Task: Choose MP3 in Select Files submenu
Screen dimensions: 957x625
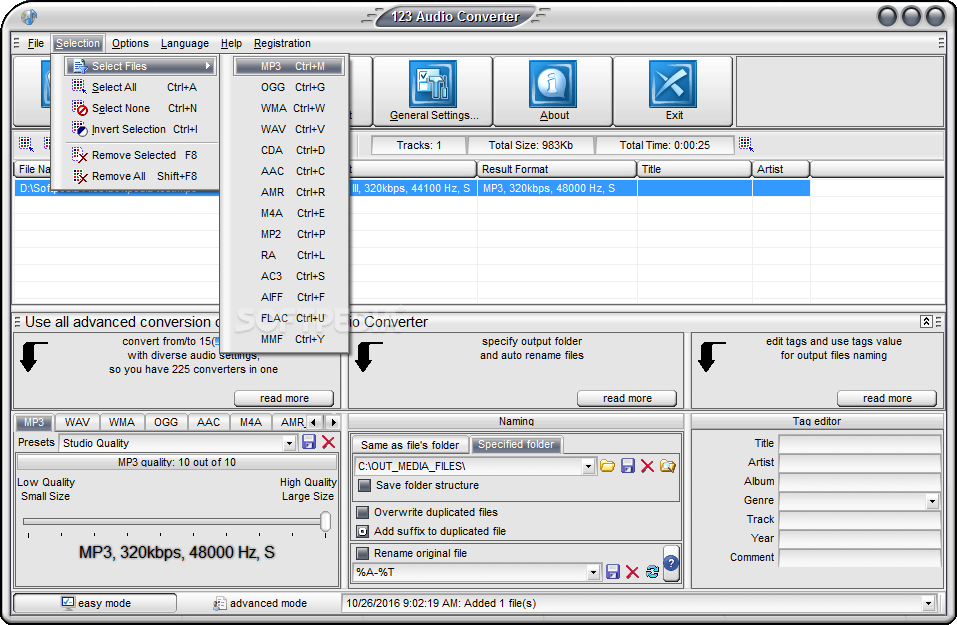Action: [289, 66]
